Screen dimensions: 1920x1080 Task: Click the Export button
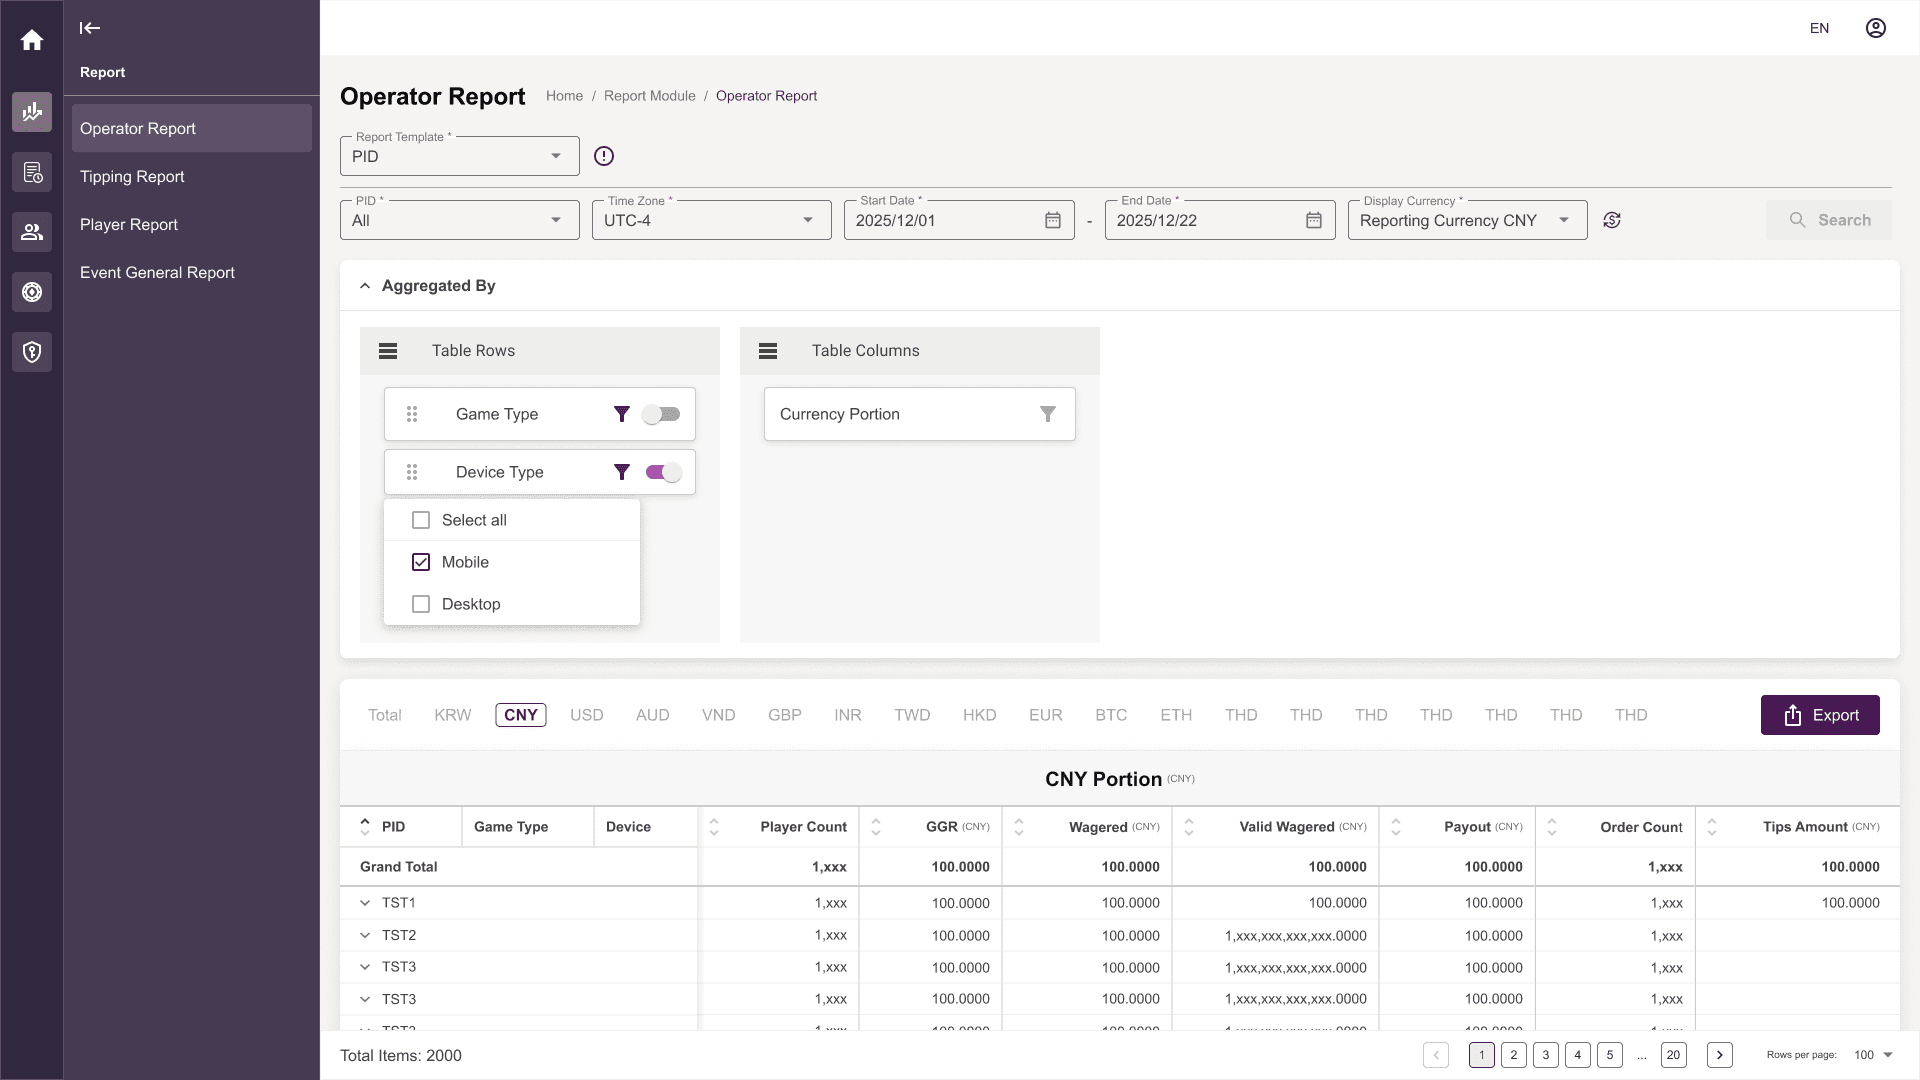pos(1820,715)
